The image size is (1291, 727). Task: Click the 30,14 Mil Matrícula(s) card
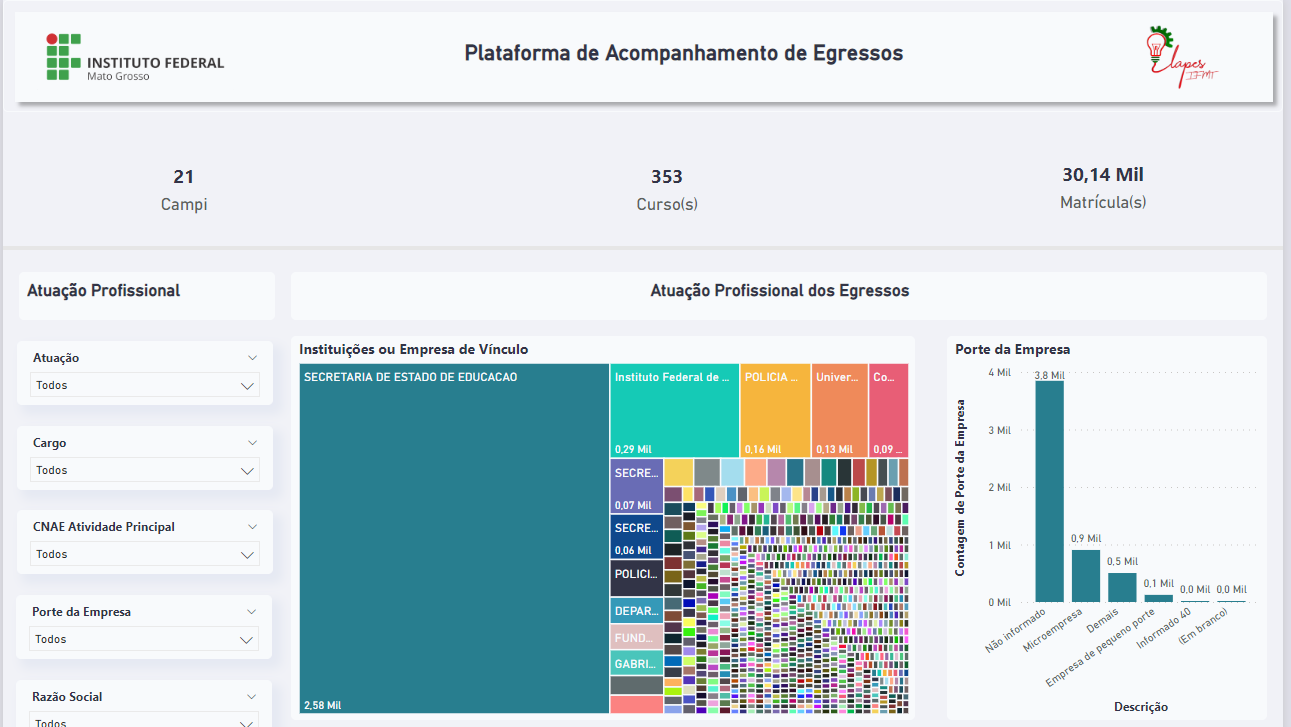pyautogui.click(x=1103, y=187)
